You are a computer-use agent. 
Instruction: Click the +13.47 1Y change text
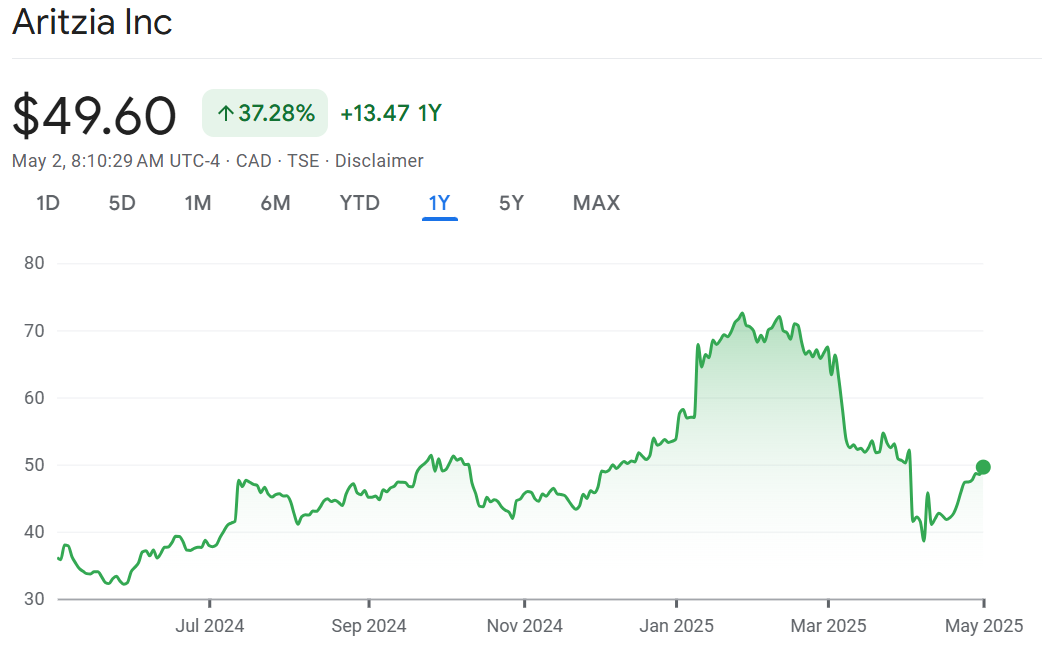click(391, 113)
